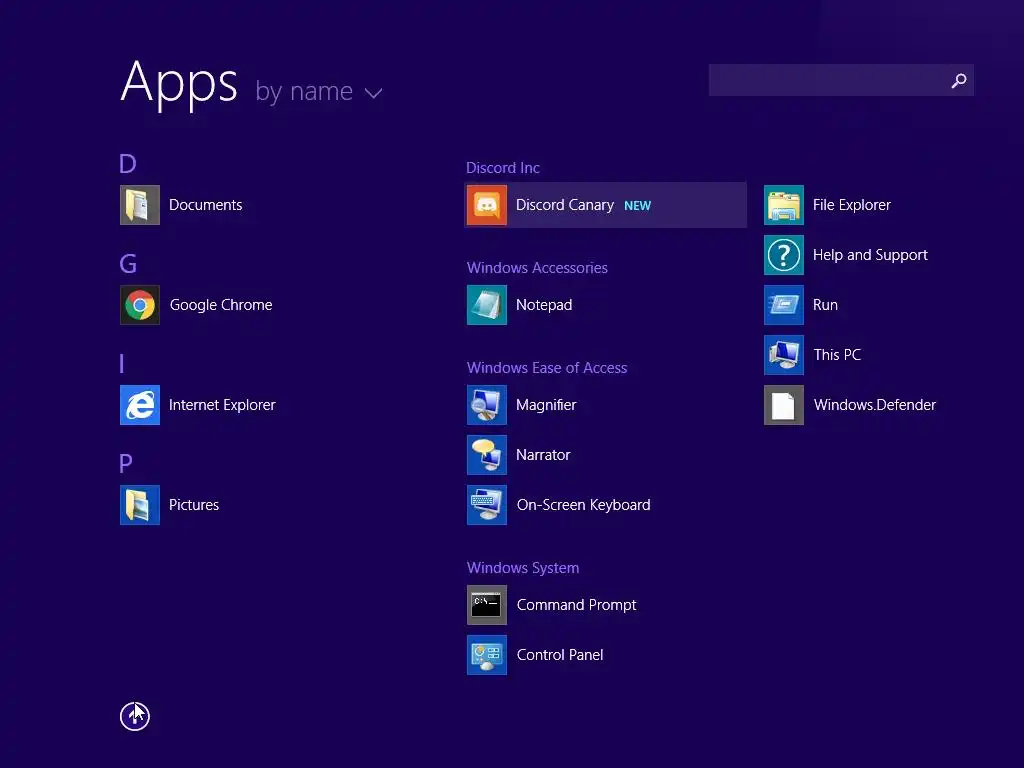Screen dimensions: 1024x768
Task: Open the Windows.Defender file icon
Action: [784, 405]
